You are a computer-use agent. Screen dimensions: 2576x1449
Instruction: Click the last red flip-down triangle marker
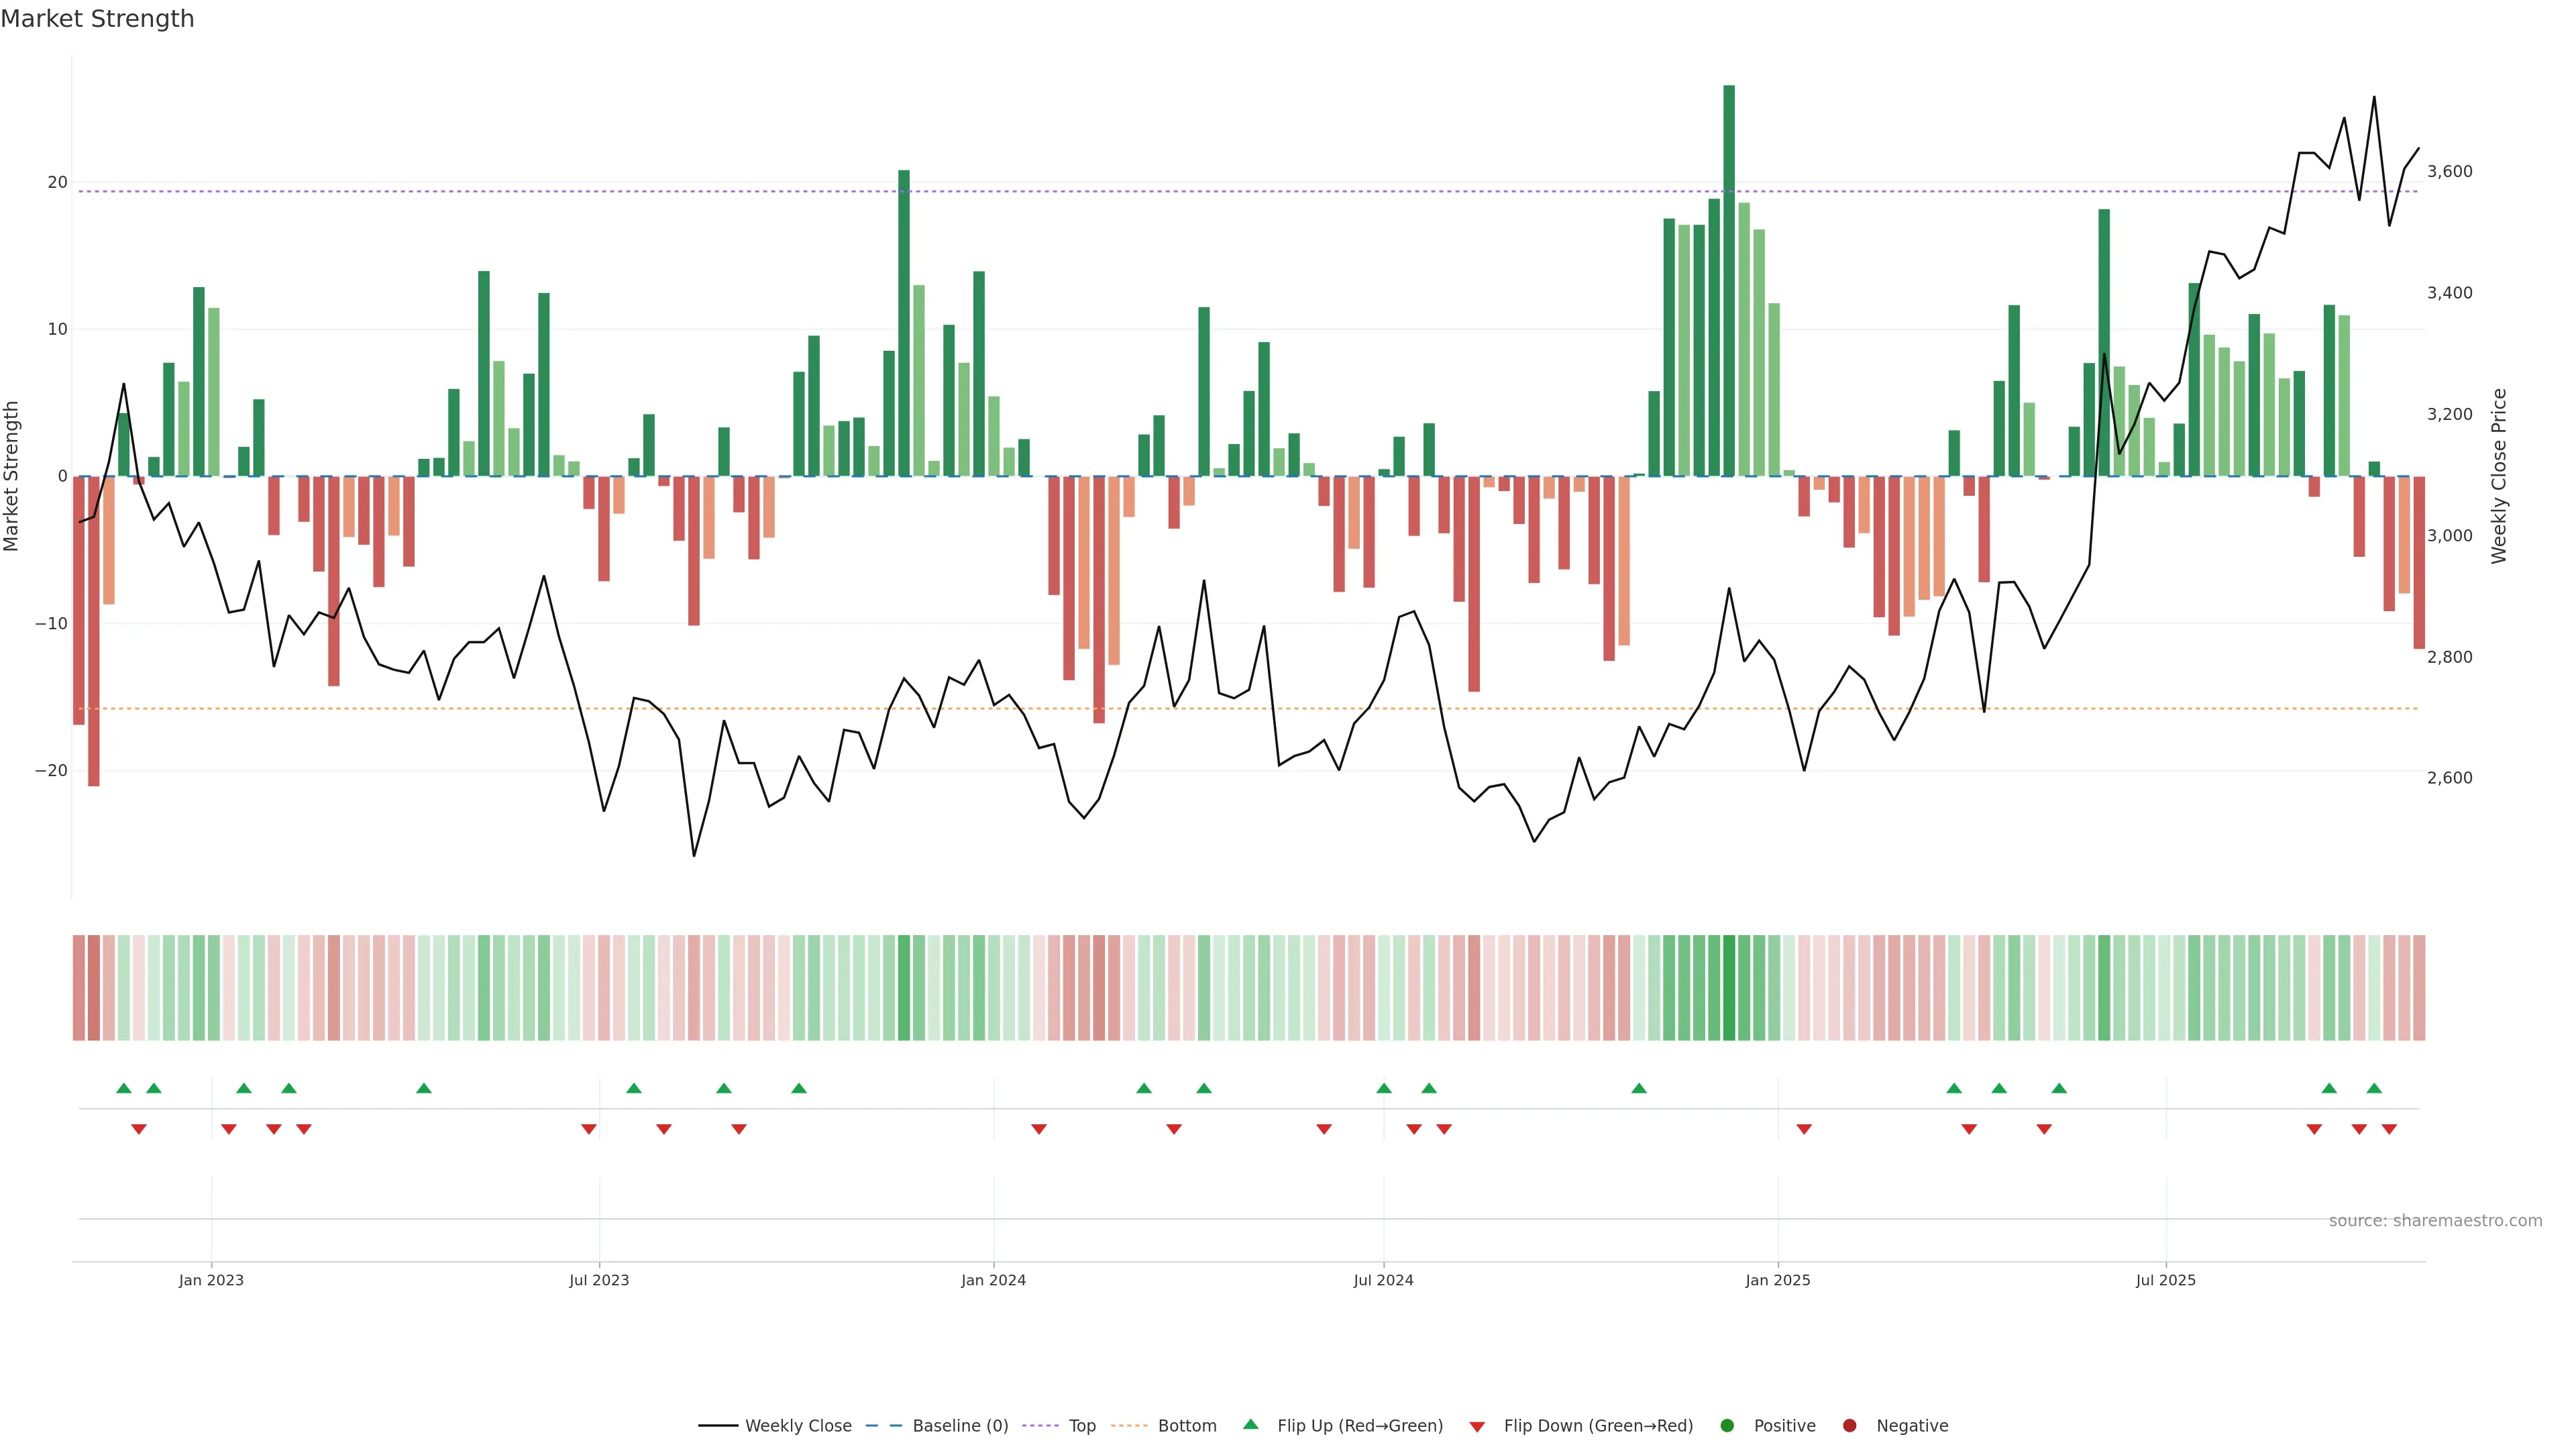2389,1129
